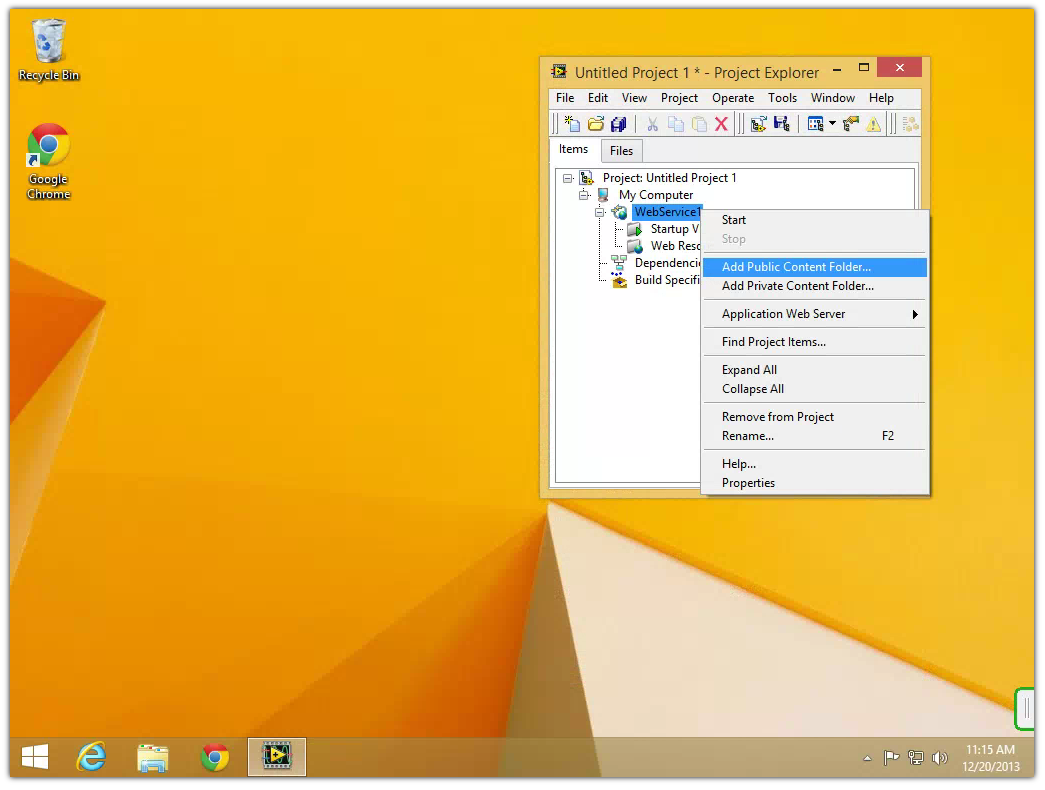Click the Save All toolbar icon
The height and width of the screenshot is (790, 1045).
point(618,124)
